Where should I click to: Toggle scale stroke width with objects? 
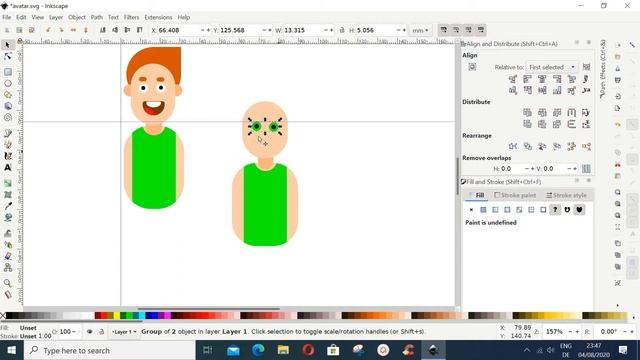(444, 30)
